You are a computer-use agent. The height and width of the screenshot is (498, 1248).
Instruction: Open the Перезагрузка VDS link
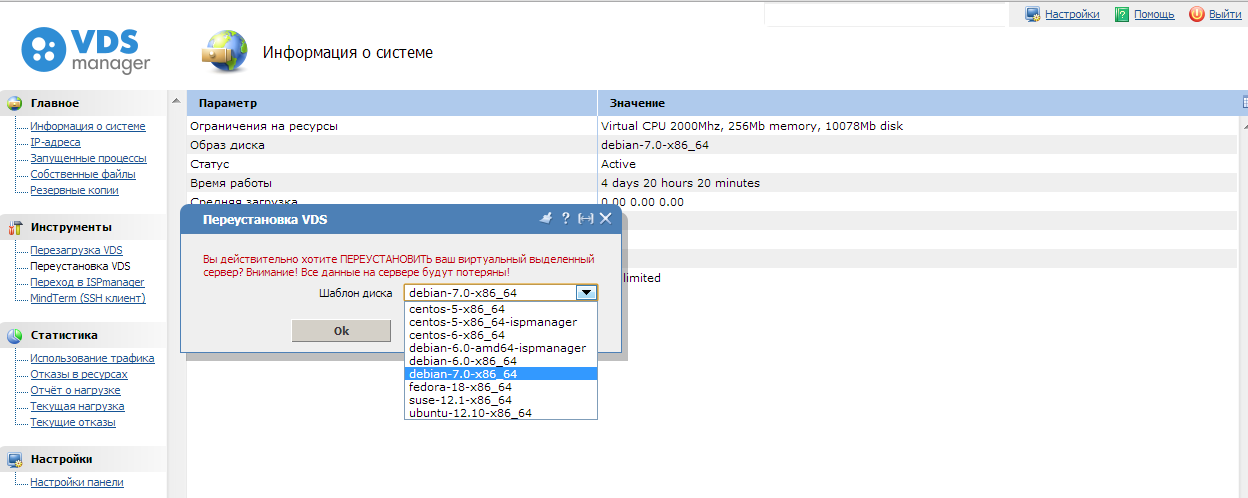click(x=76, y=250)
